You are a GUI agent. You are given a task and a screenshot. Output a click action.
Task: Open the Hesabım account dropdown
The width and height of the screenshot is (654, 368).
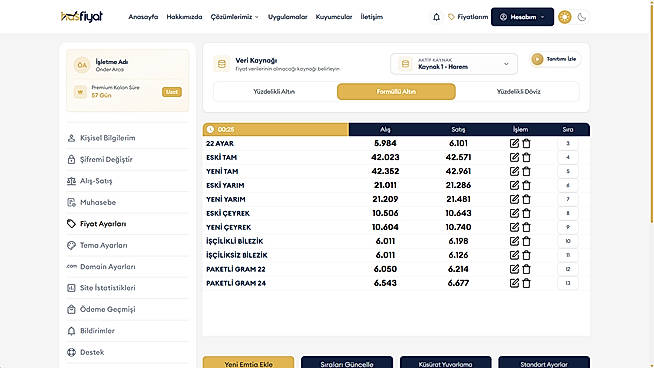(522, 17)
